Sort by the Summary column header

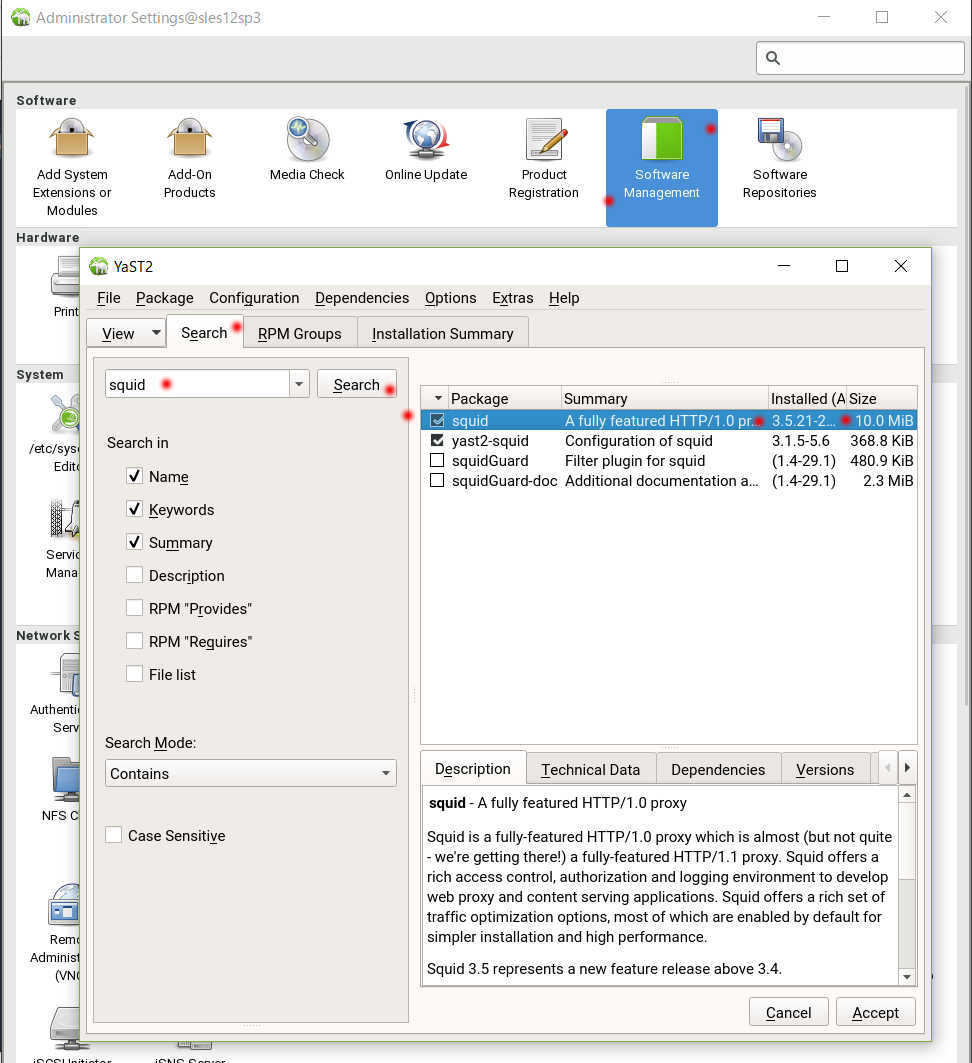tap(664, 399)
